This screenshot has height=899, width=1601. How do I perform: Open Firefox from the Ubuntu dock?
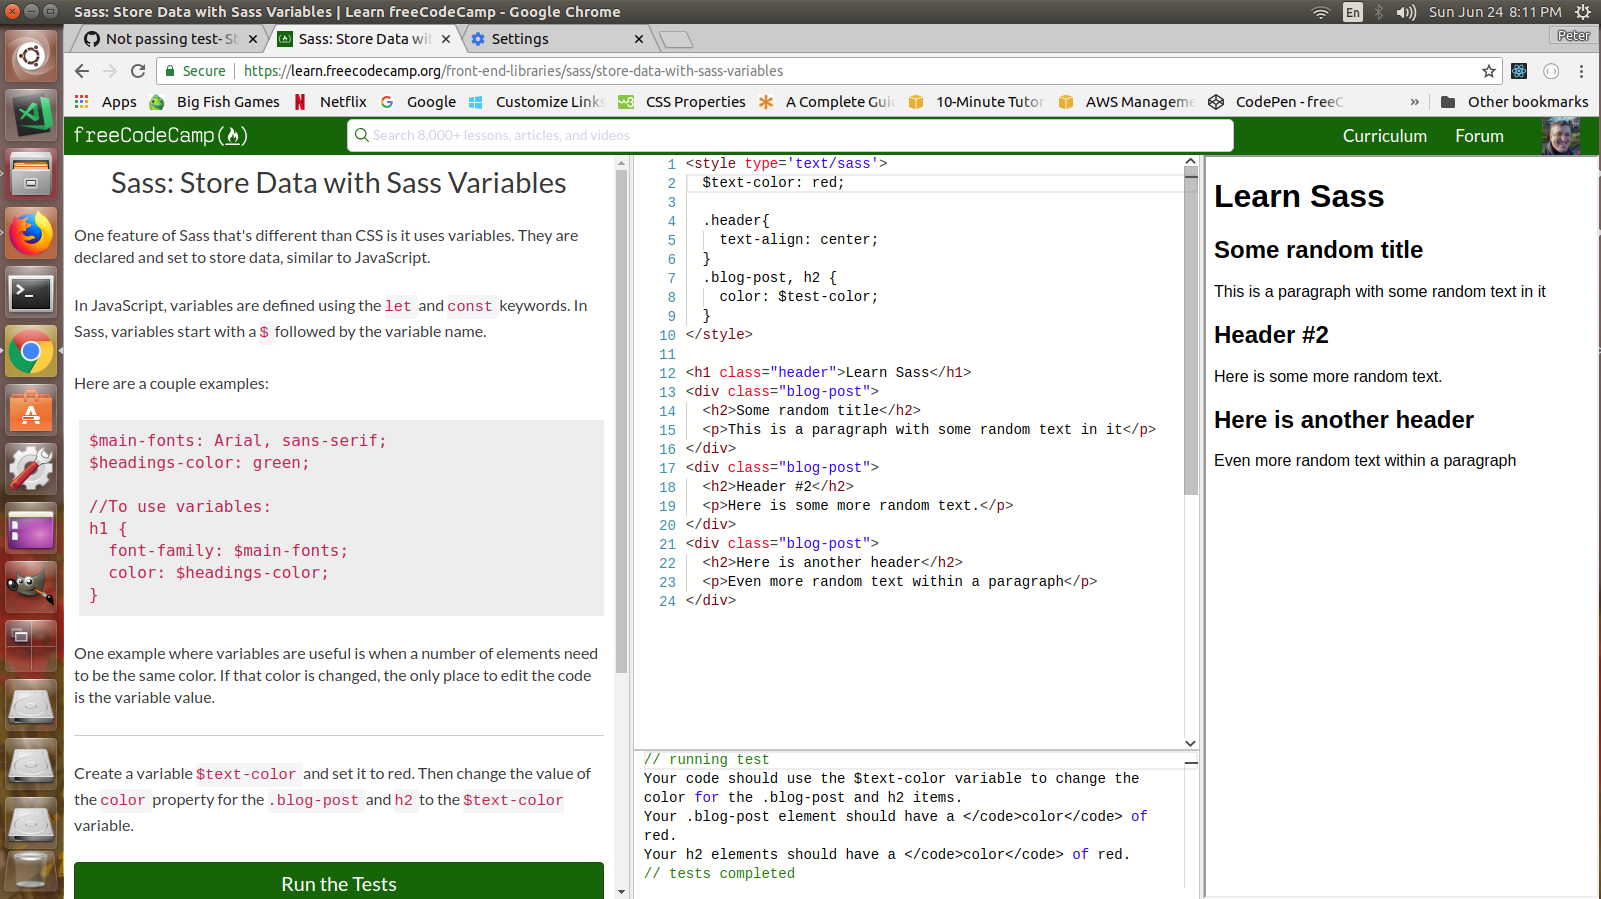(31, 234)
